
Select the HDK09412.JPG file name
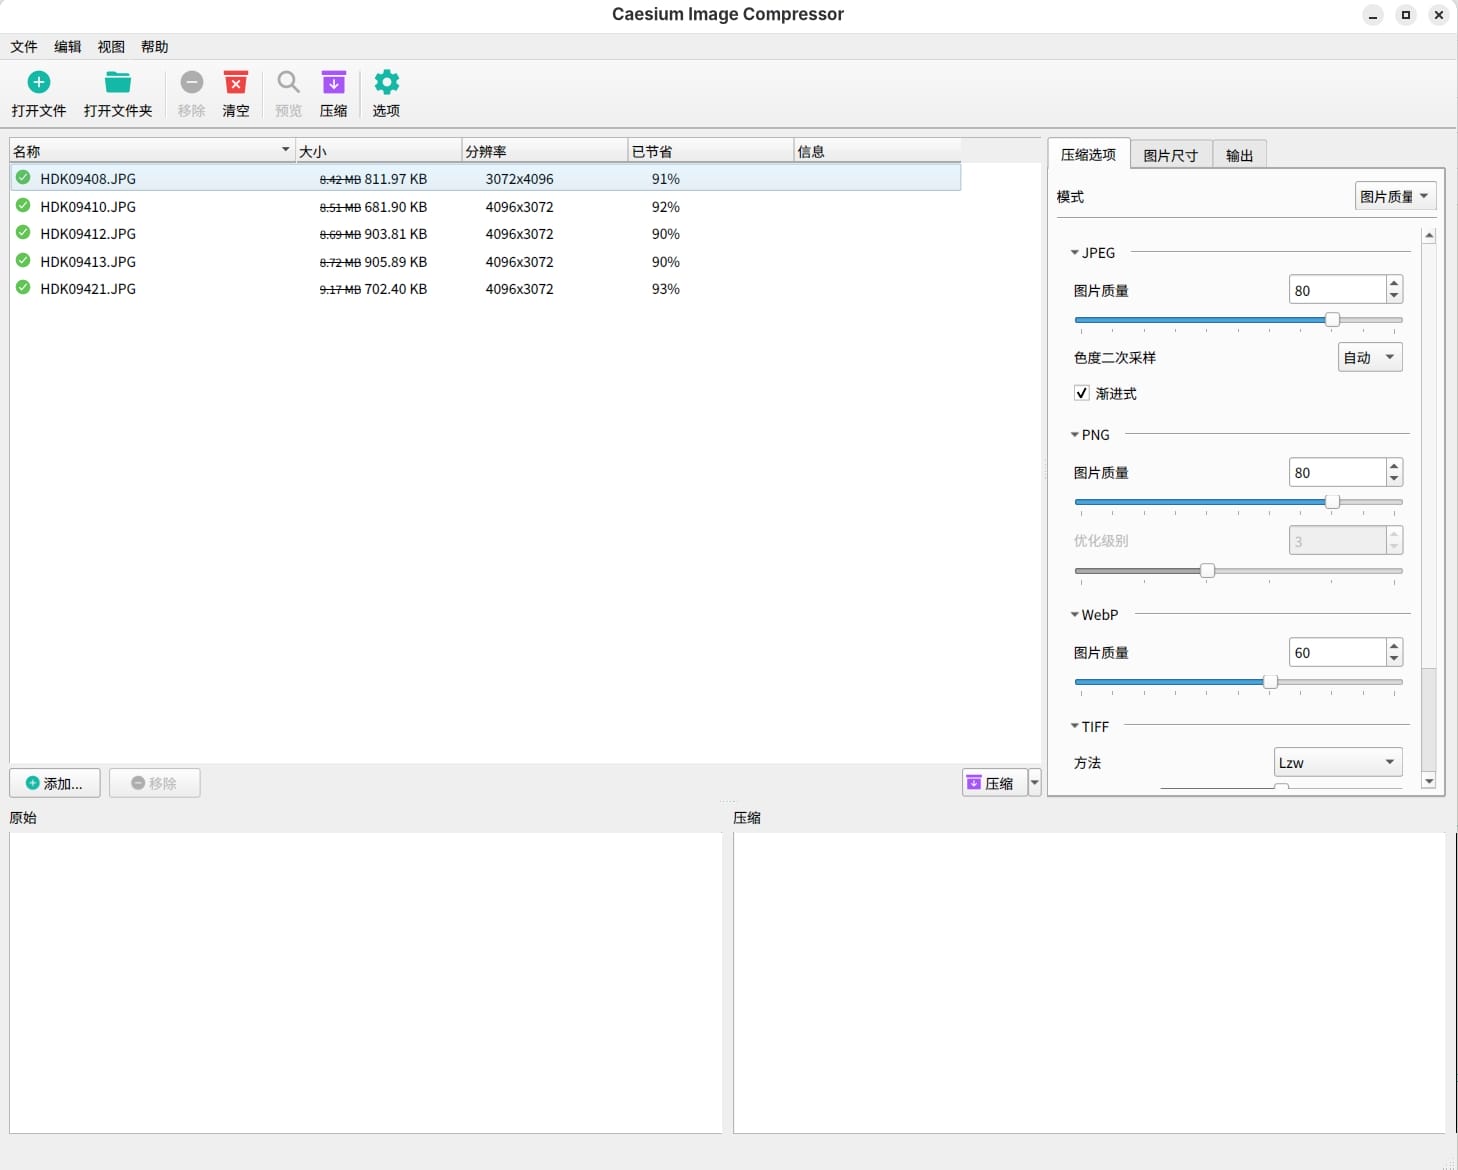coord(88,234)
